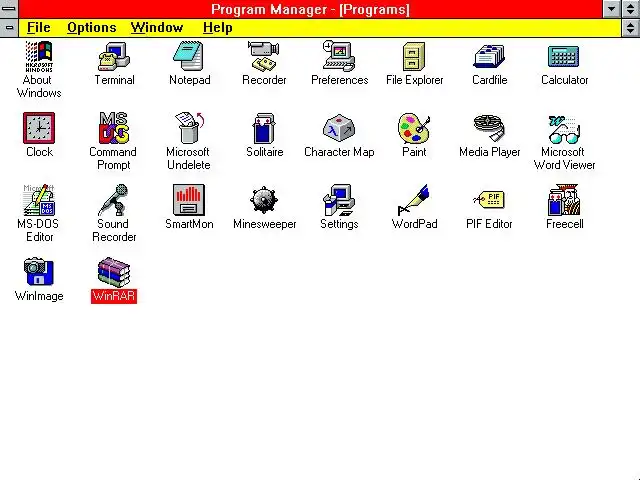Select the Clock icon
This screenshot has width=640, height=480.
coord(39,128)
